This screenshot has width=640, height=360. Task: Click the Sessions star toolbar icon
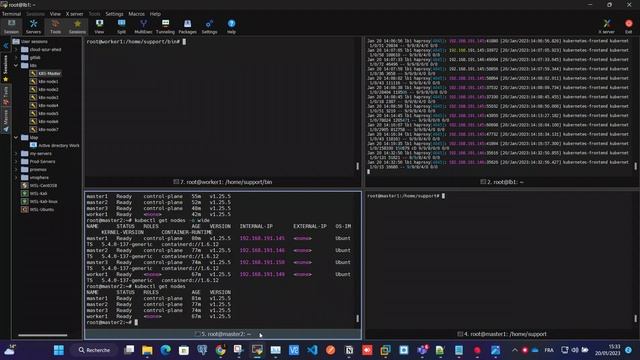(x=77, y=26)
